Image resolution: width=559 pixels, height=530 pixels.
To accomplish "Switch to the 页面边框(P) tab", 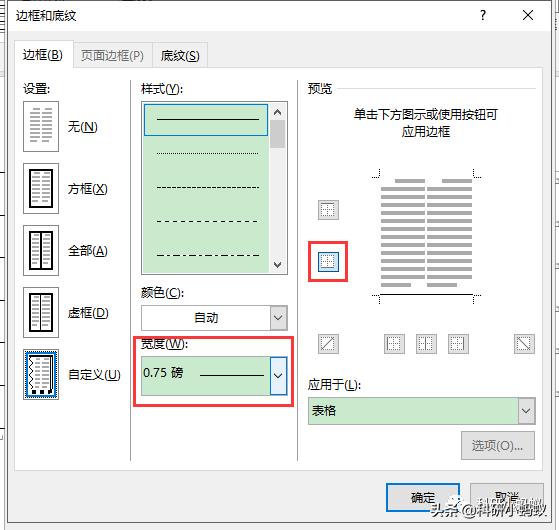I will click(112, 56).
